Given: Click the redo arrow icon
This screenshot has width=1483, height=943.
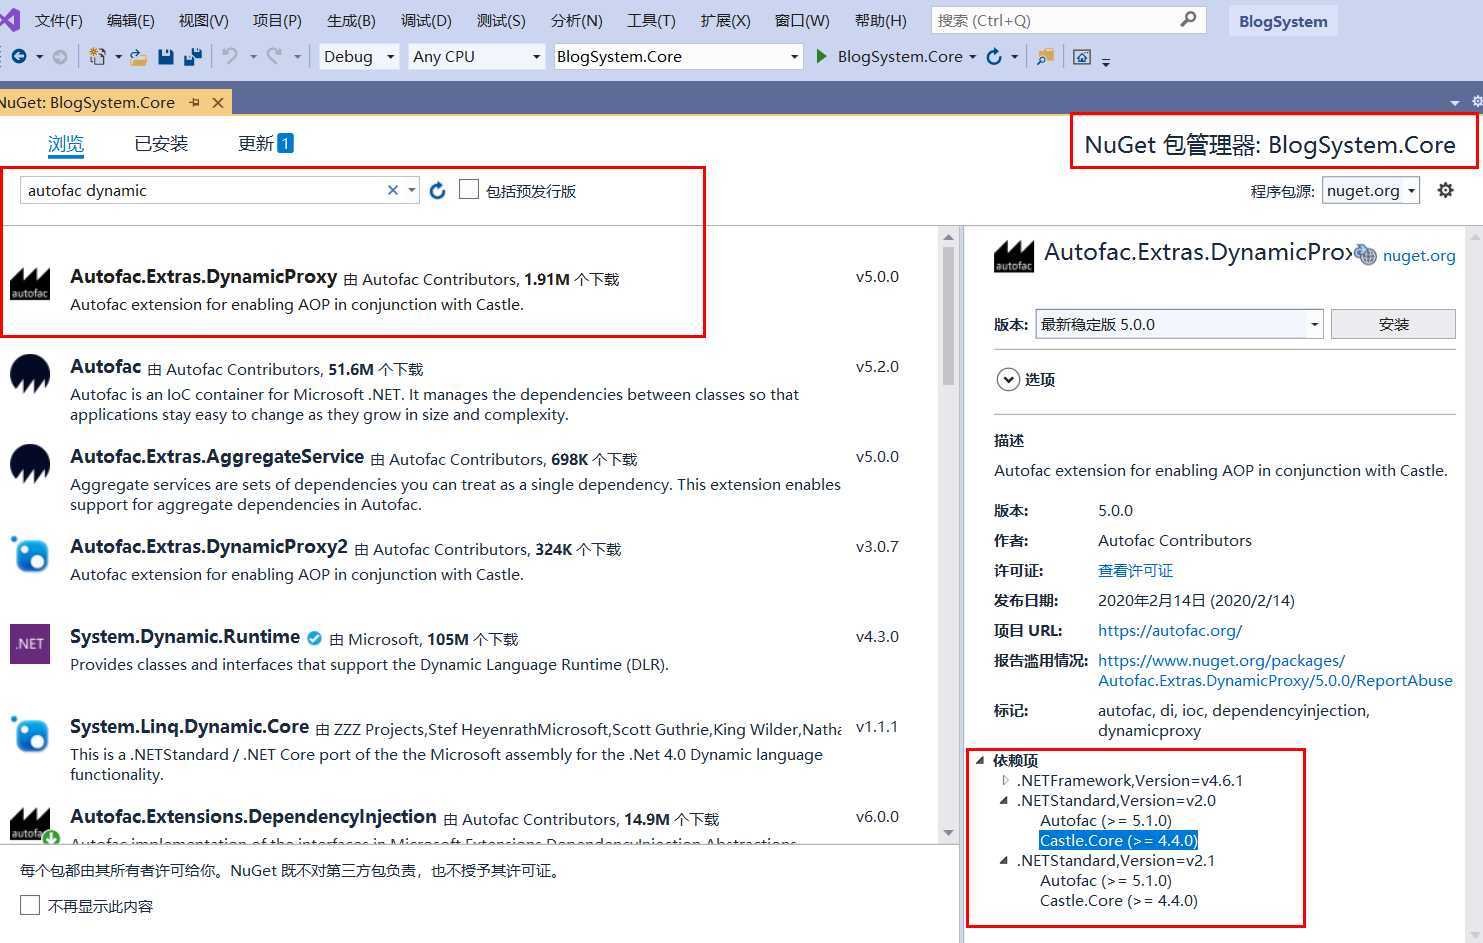Looking at the screenshot, I should (x=274, y=57).
